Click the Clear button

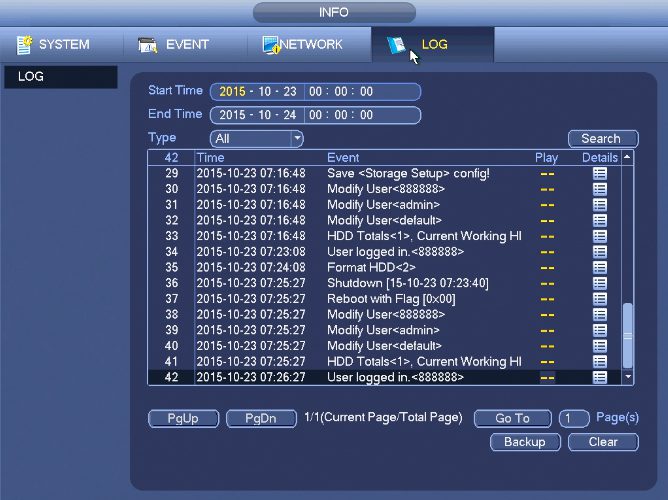[x=603, y=442]
